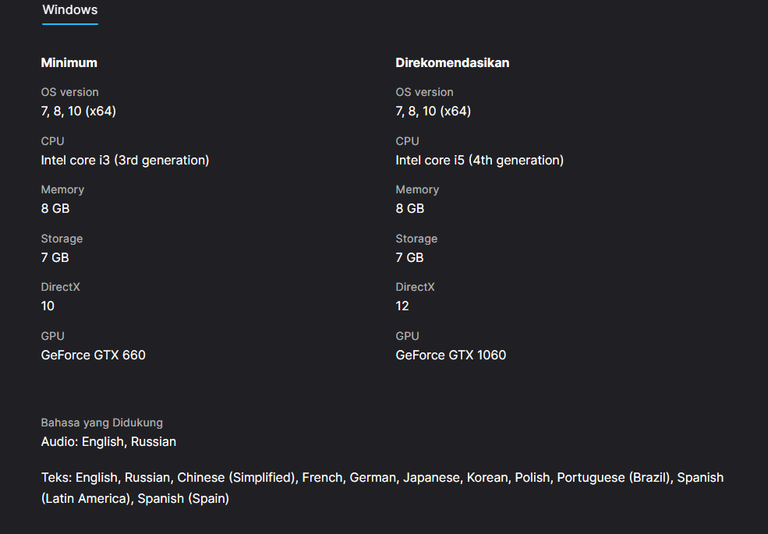768x534 pixels.
Task: Click recommended Storage 7 GB value
Action: pyautogui.click(x=409, y=258)
